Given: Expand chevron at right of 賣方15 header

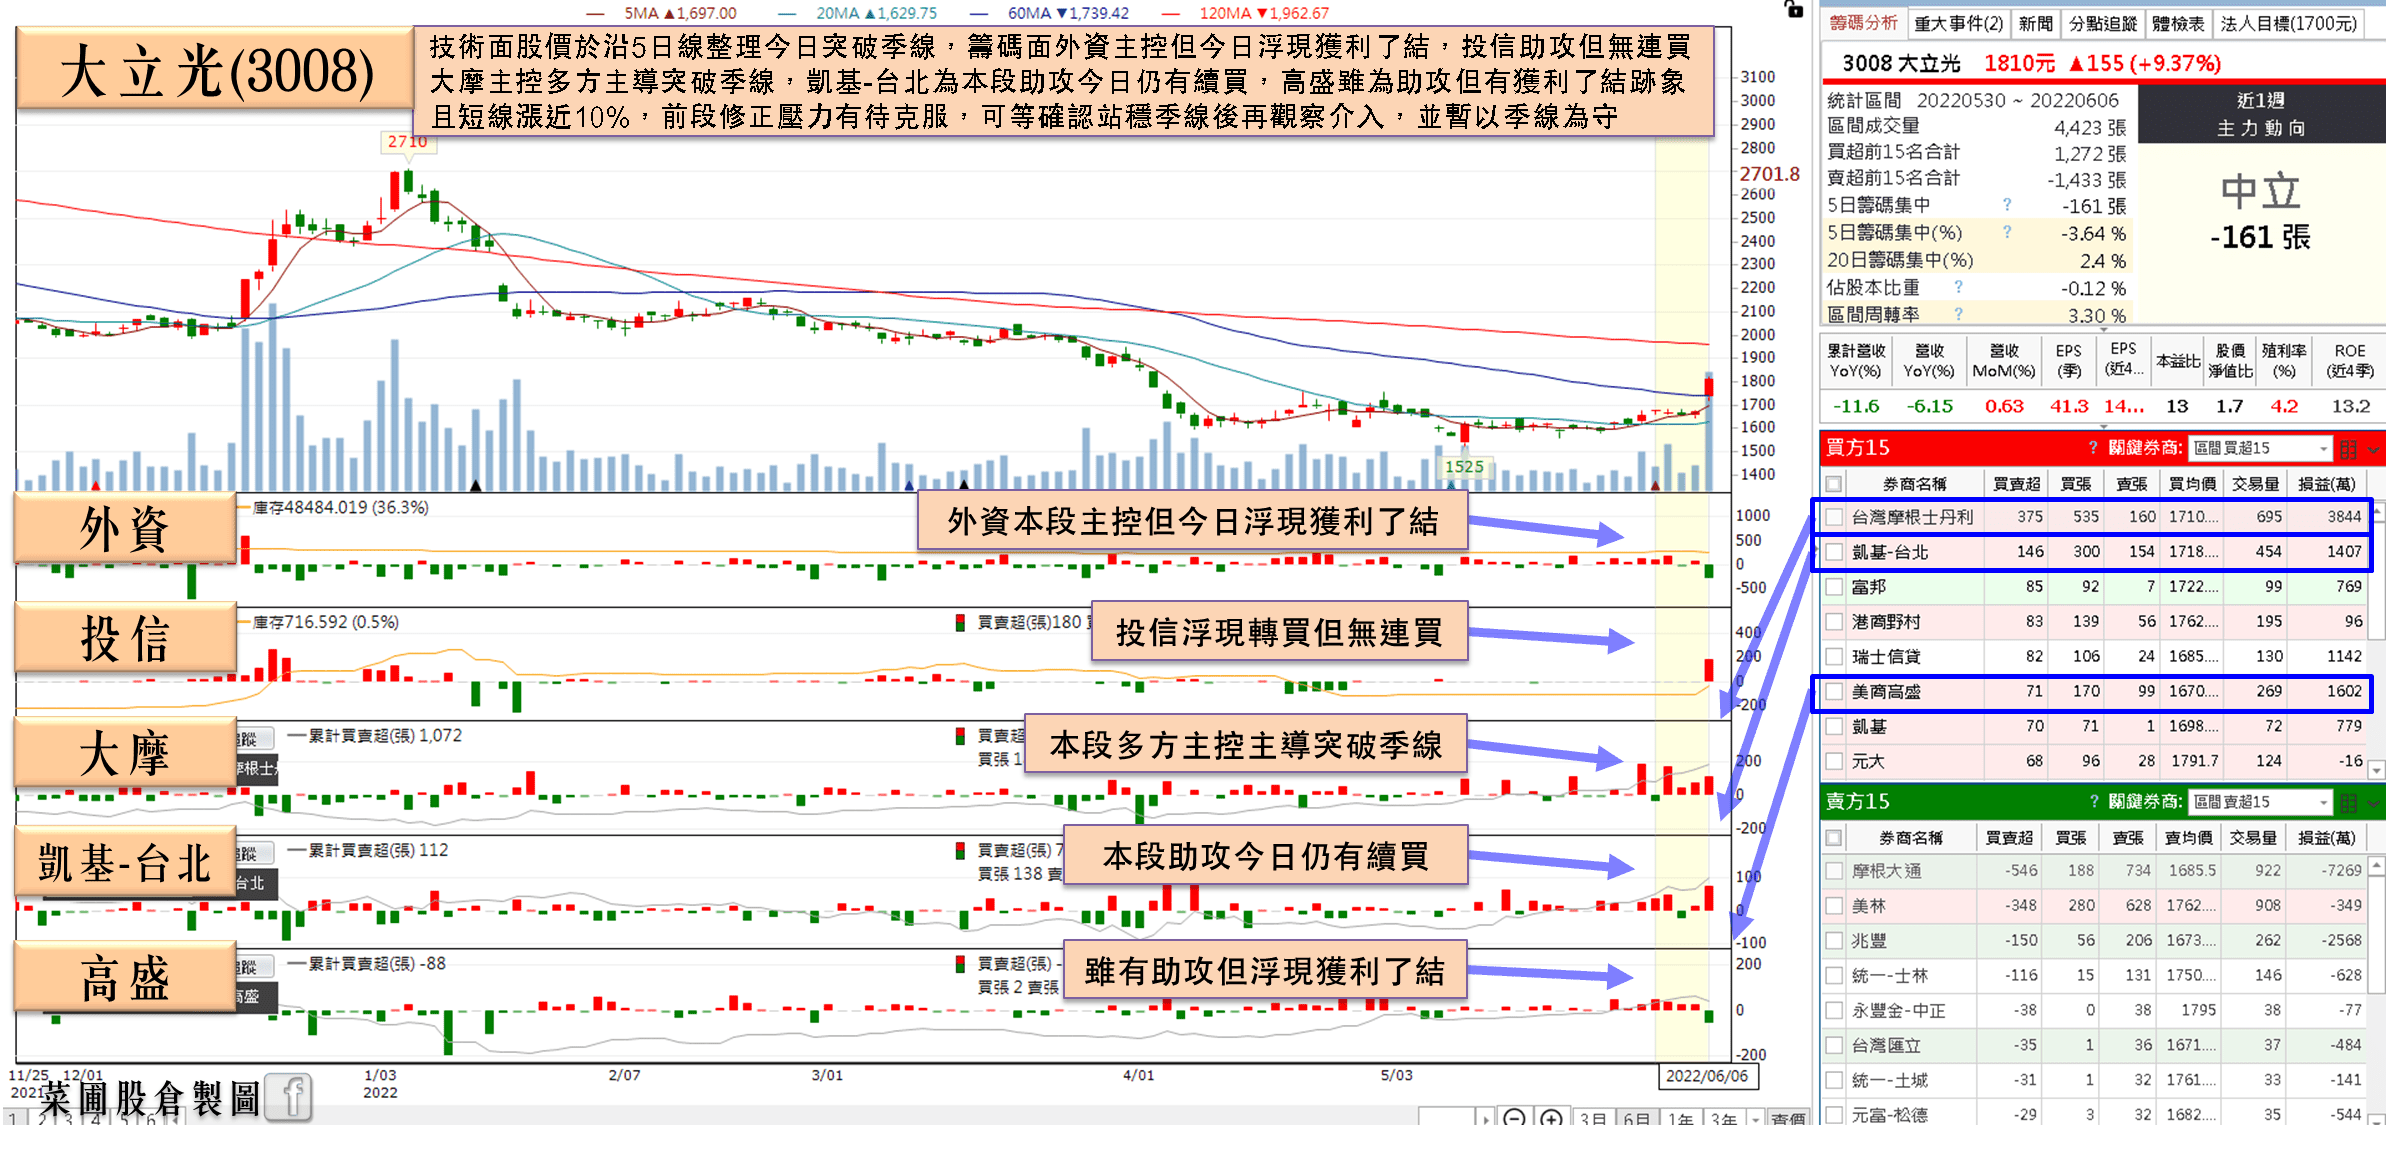Looking at the screenshot, I should pyautogui.click(x=2374, y=804).
